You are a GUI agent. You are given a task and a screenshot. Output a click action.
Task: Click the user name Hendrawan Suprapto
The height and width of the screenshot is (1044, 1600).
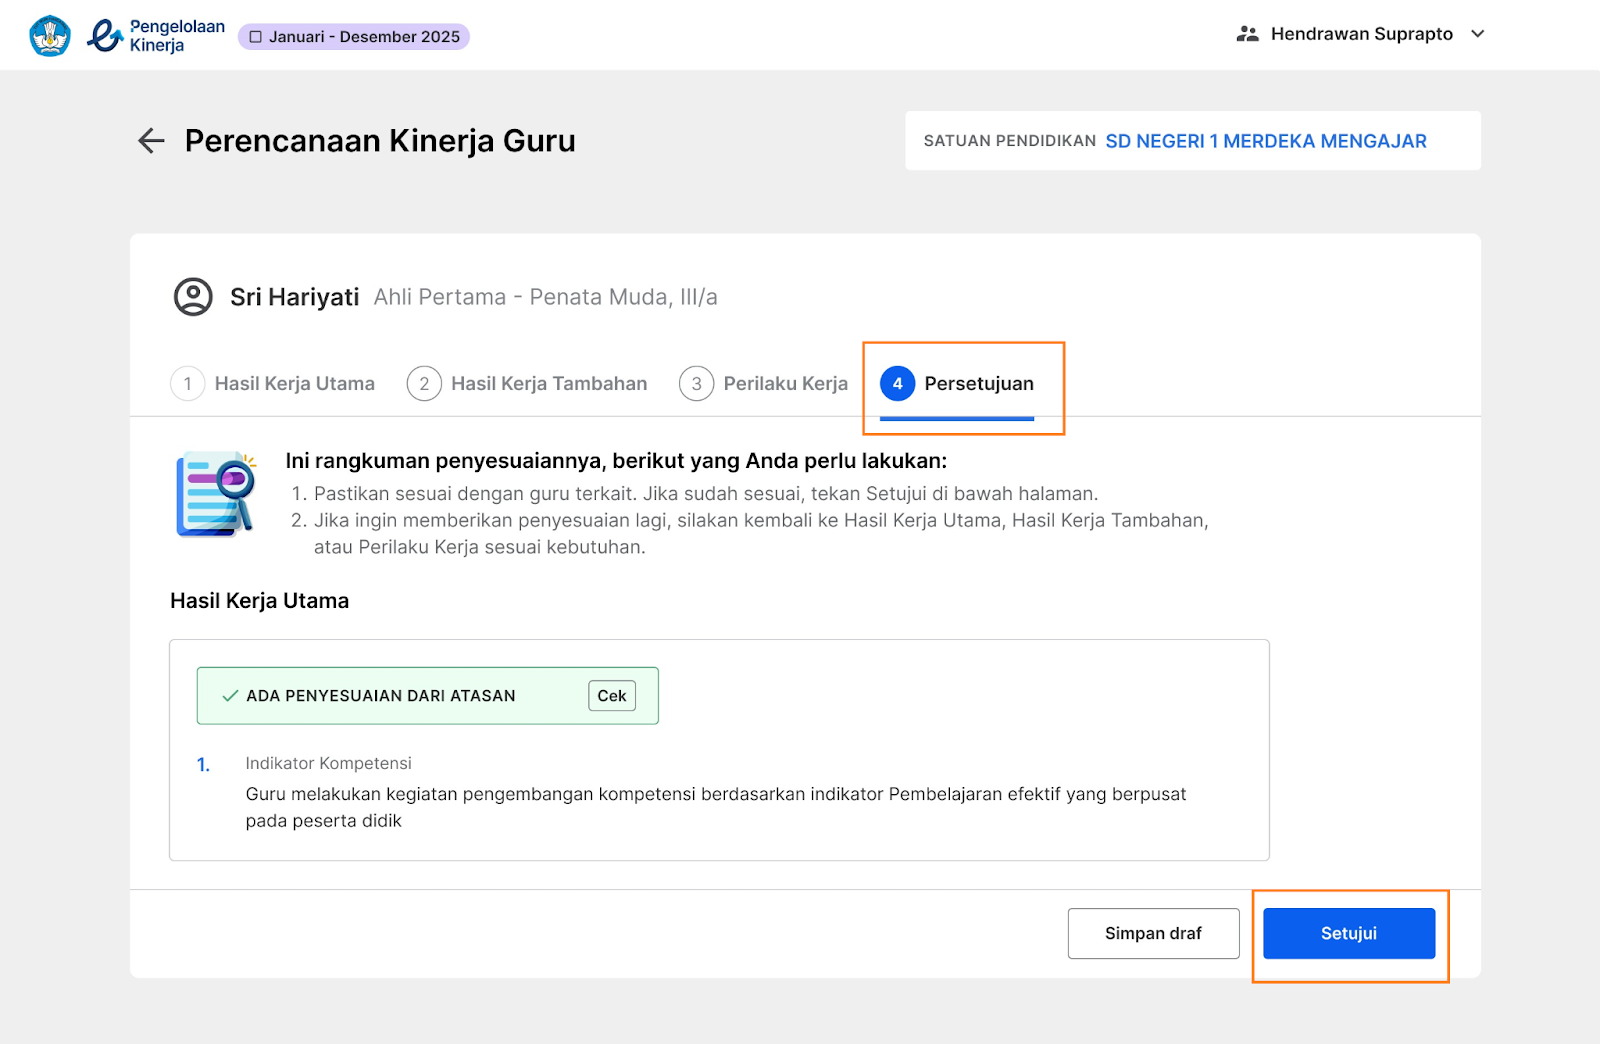[x=1362, y=34]
